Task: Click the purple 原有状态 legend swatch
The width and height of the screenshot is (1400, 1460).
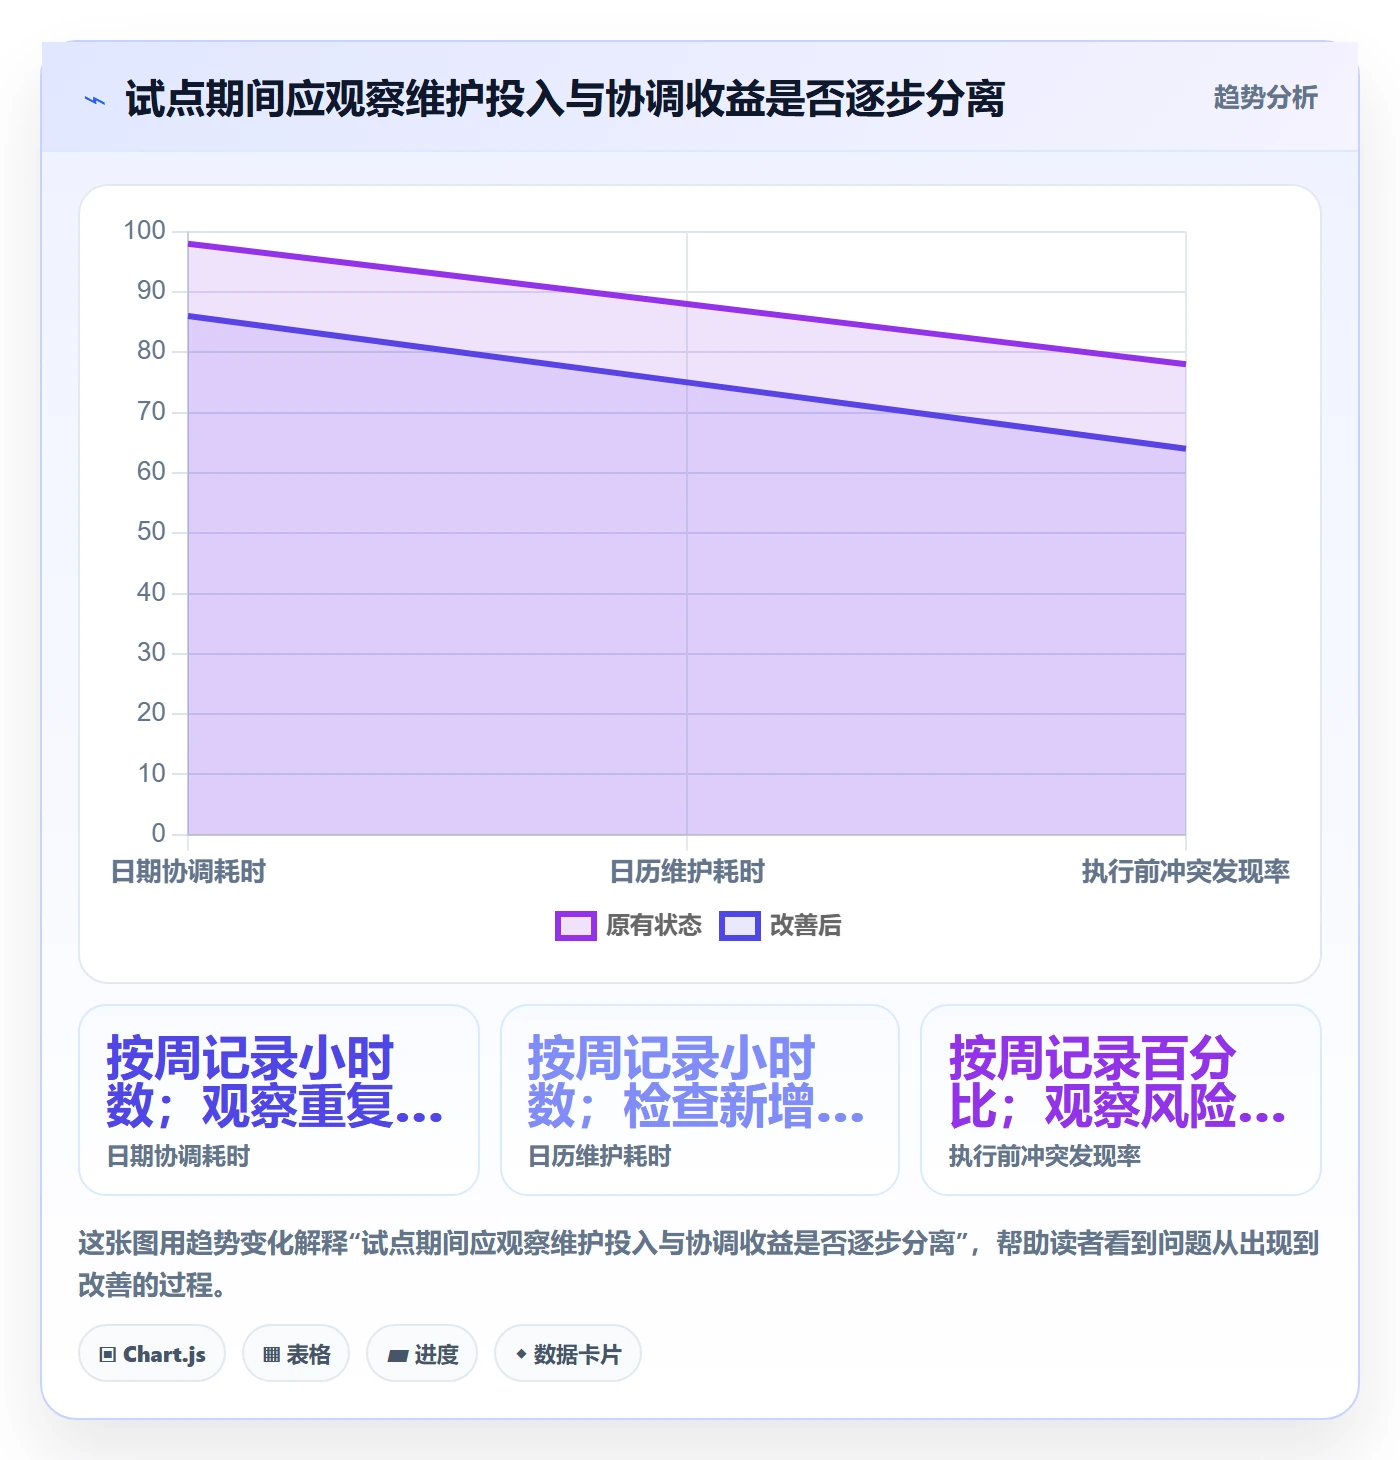Action: pos(576,926)
